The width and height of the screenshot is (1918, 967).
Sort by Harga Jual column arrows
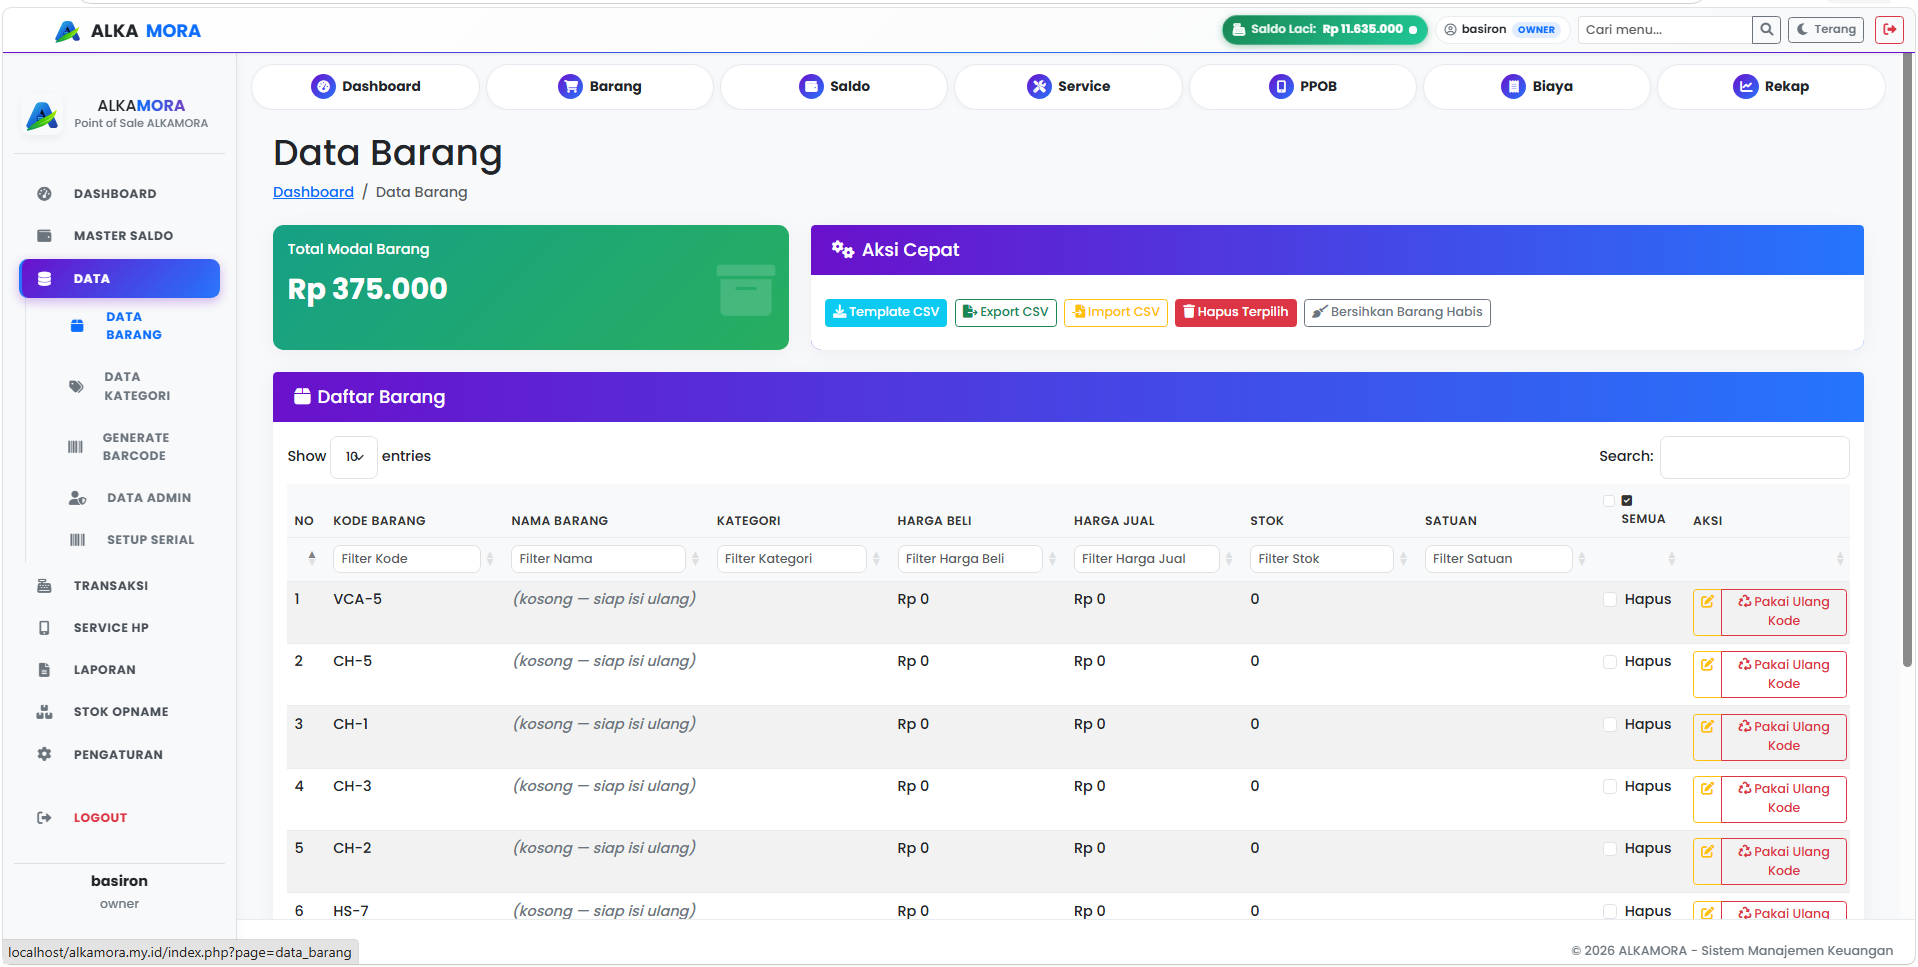1229,559
